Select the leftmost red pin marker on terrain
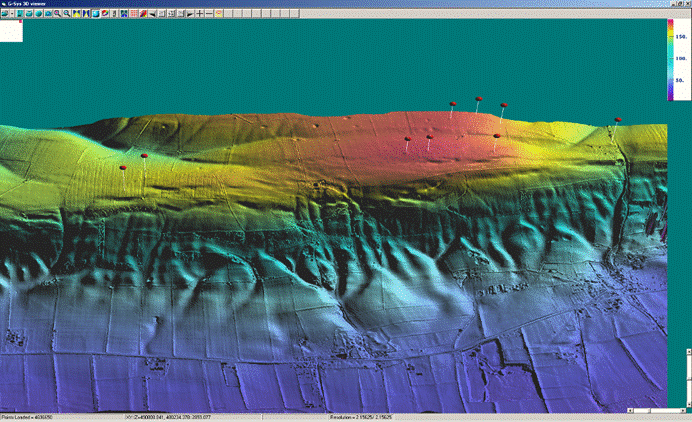 click(x=123, y=168)
